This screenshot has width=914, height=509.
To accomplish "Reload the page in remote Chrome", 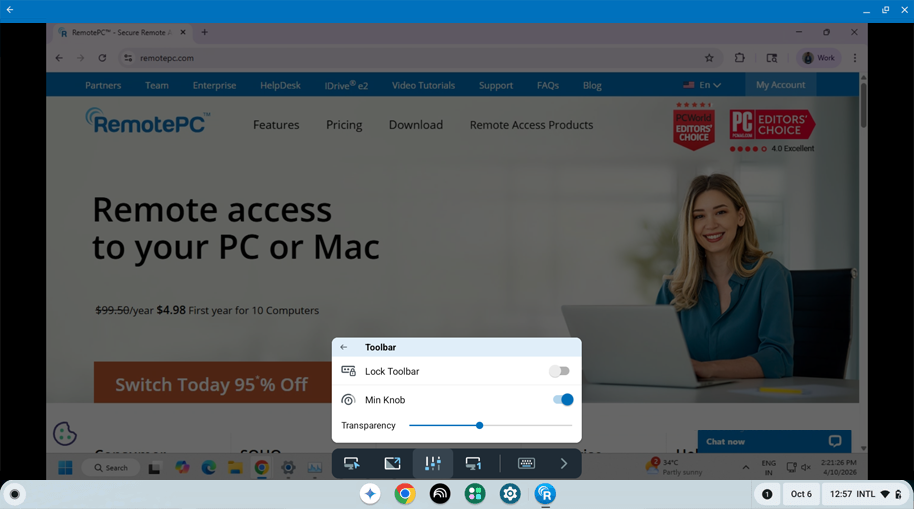I will (x=102, y=58).
